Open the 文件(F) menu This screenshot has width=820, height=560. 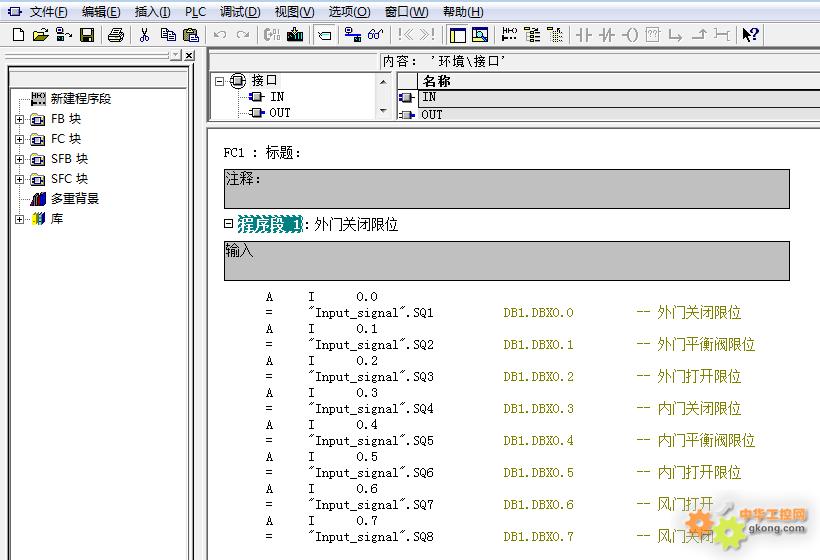click(x=48, y=12)
